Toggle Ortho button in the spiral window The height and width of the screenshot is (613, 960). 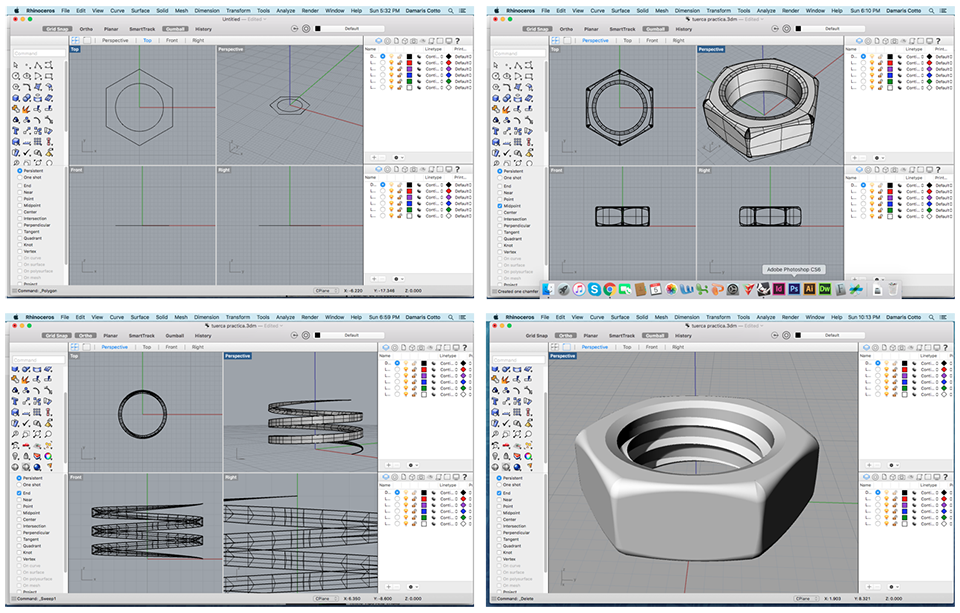pos(86,336)
